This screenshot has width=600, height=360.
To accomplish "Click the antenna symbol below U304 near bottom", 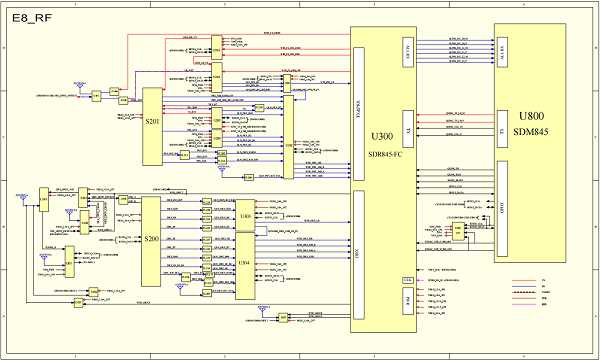I will pyautogui.click(x=262, y=308).
